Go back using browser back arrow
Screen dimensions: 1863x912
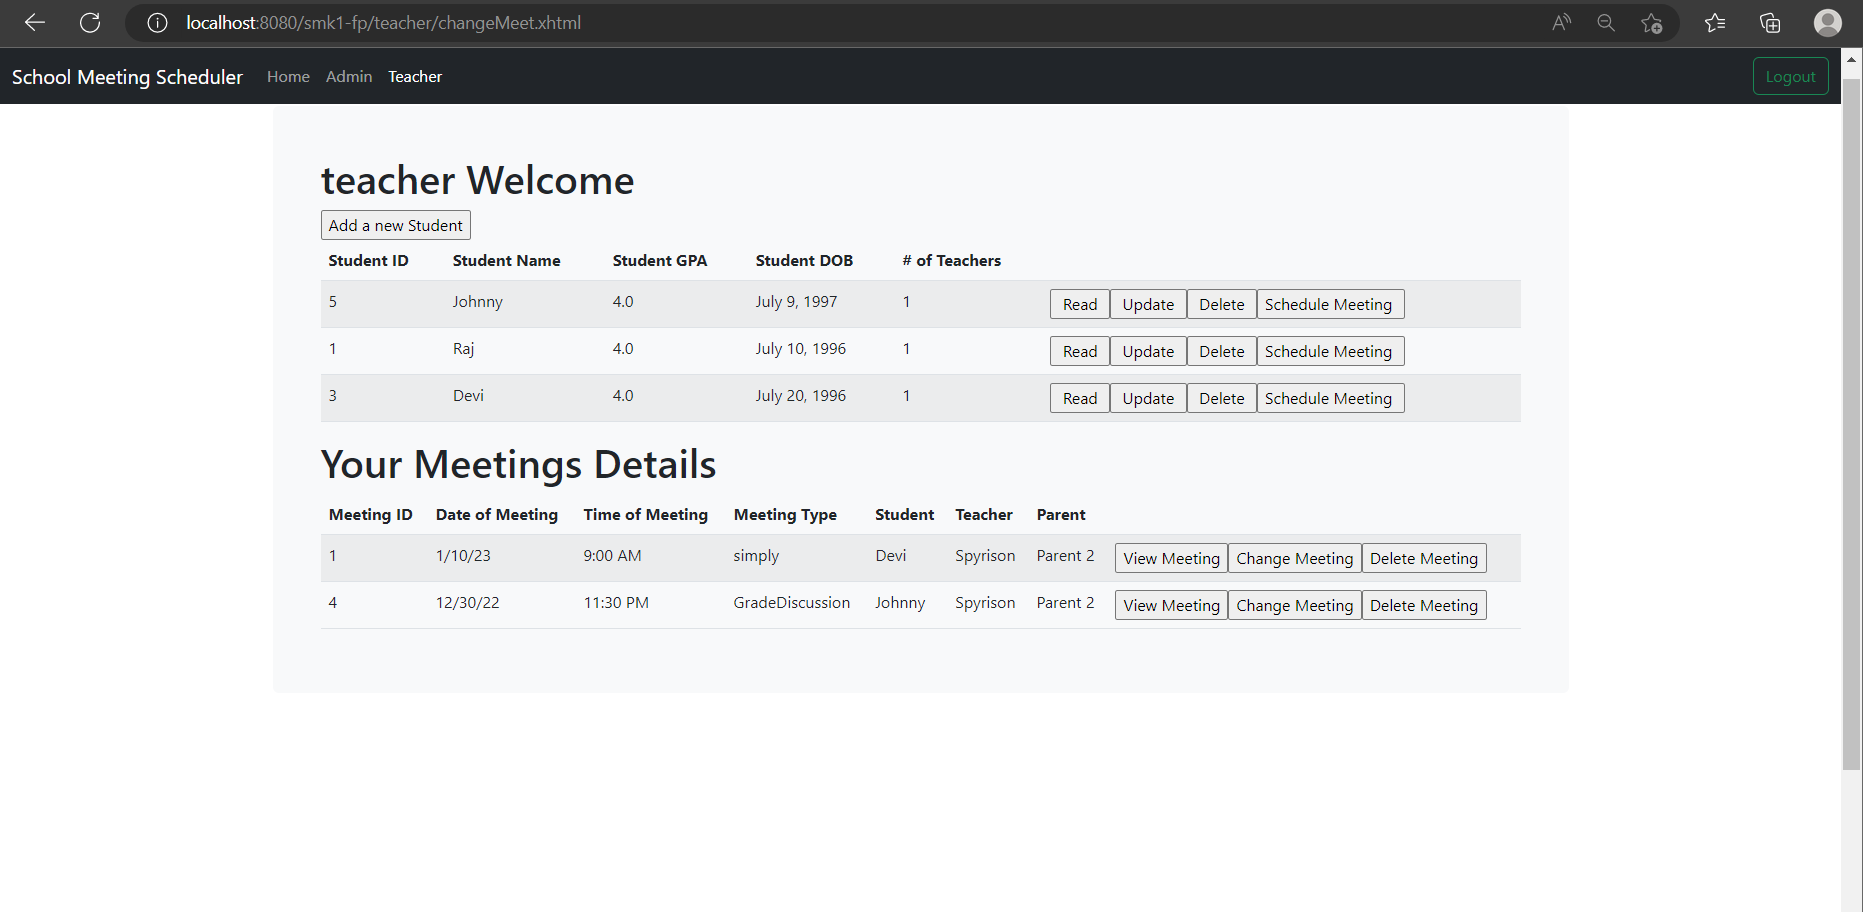pyautogui.click(x=35, y=23)
